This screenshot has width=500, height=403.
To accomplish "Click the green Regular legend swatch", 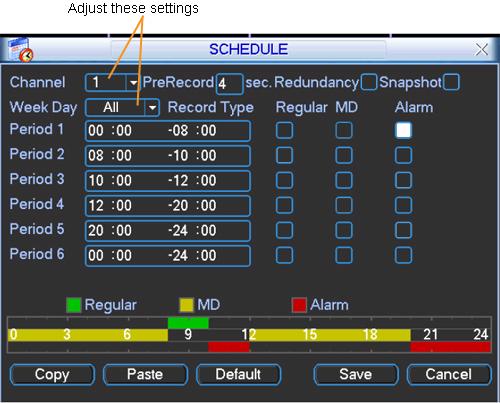I will point(74,305).
